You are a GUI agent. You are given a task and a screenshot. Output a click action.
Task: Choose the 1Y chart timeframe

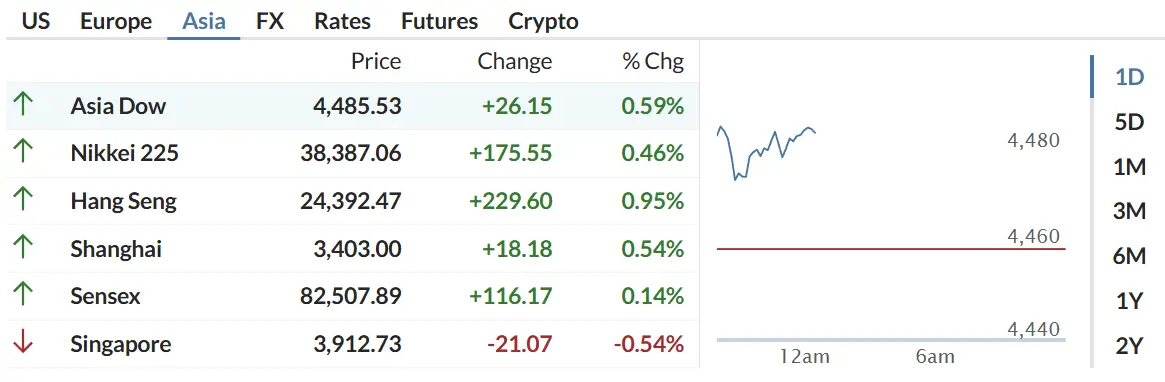tap(1129, 301)
